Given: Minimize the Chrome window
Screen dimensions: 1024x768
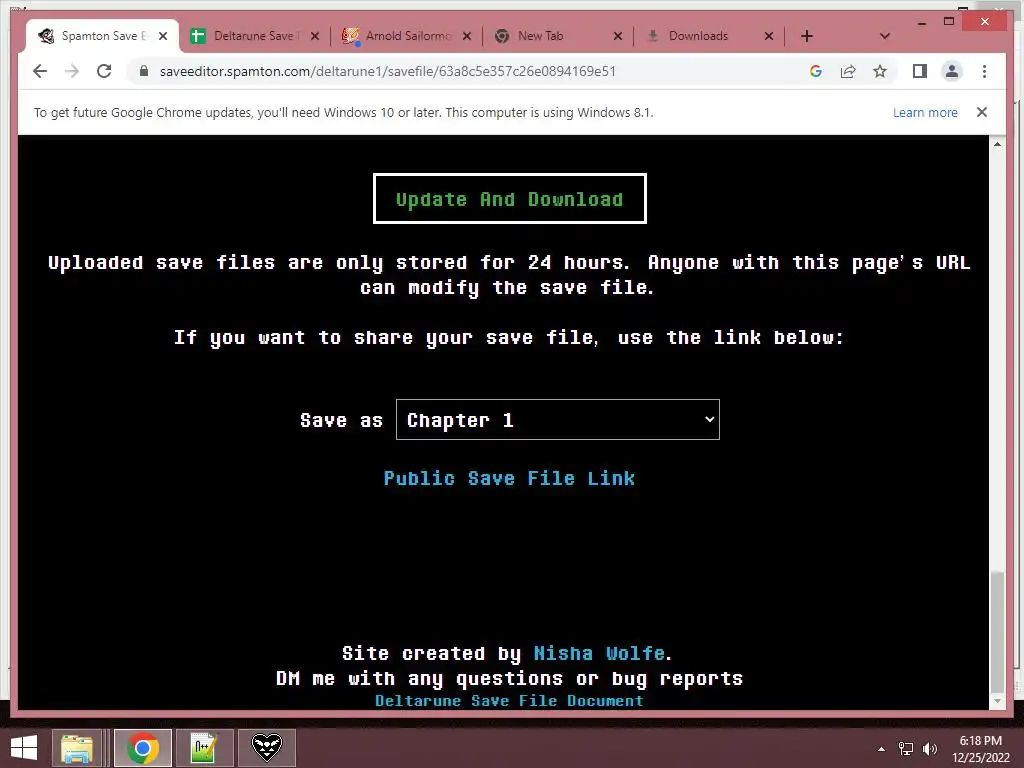Looking at the screenshot, I should 921,22.
